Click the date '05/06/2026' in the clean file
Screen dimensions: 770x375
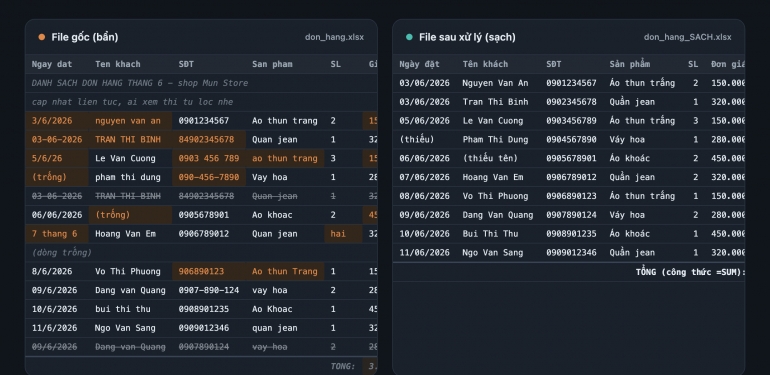(424, 121)
